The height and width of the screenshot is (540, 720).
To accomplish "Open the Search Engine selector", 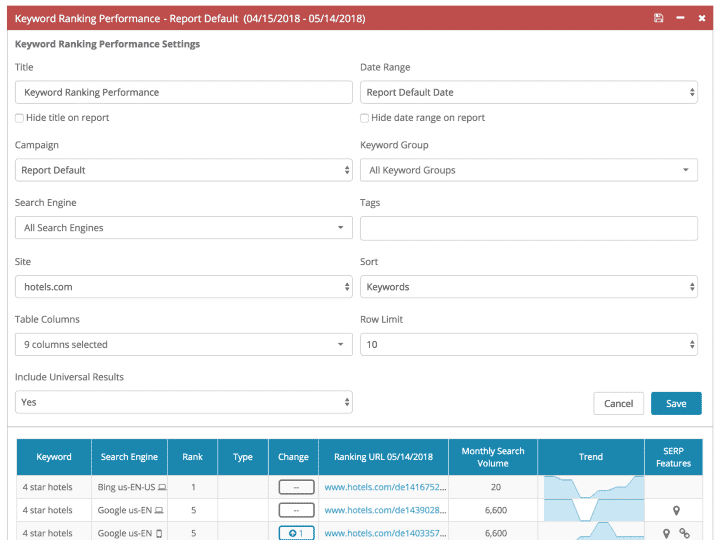I will pyautogui.click(x=183, y=228).
